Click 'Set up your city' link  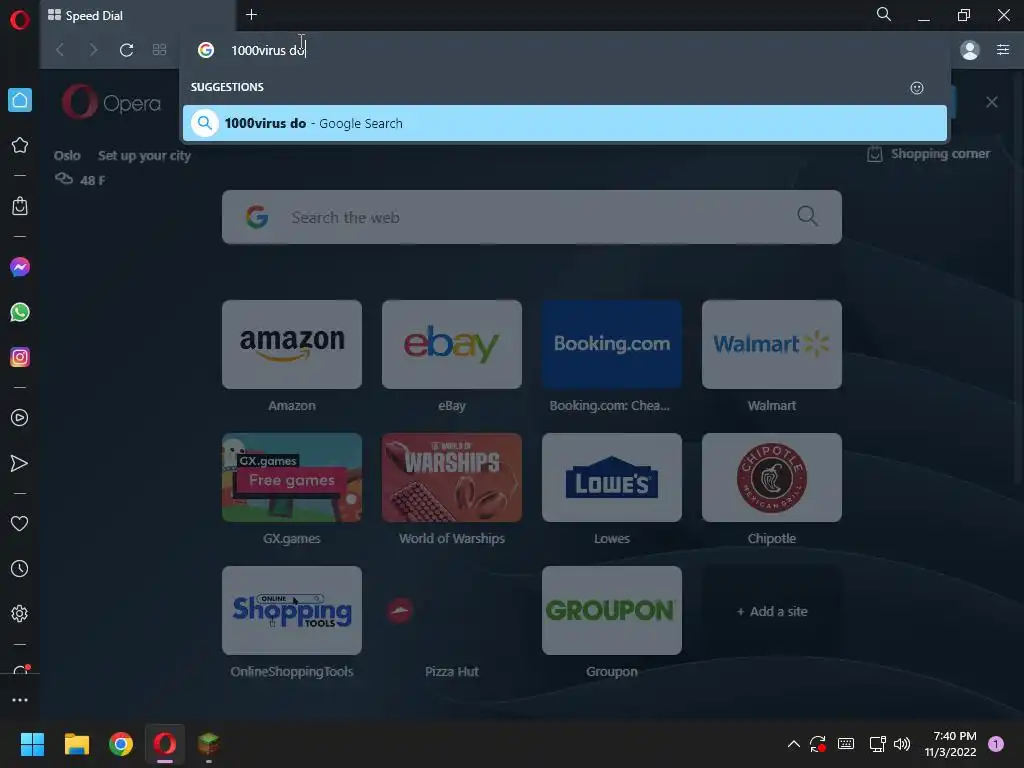tap(144, 155)
